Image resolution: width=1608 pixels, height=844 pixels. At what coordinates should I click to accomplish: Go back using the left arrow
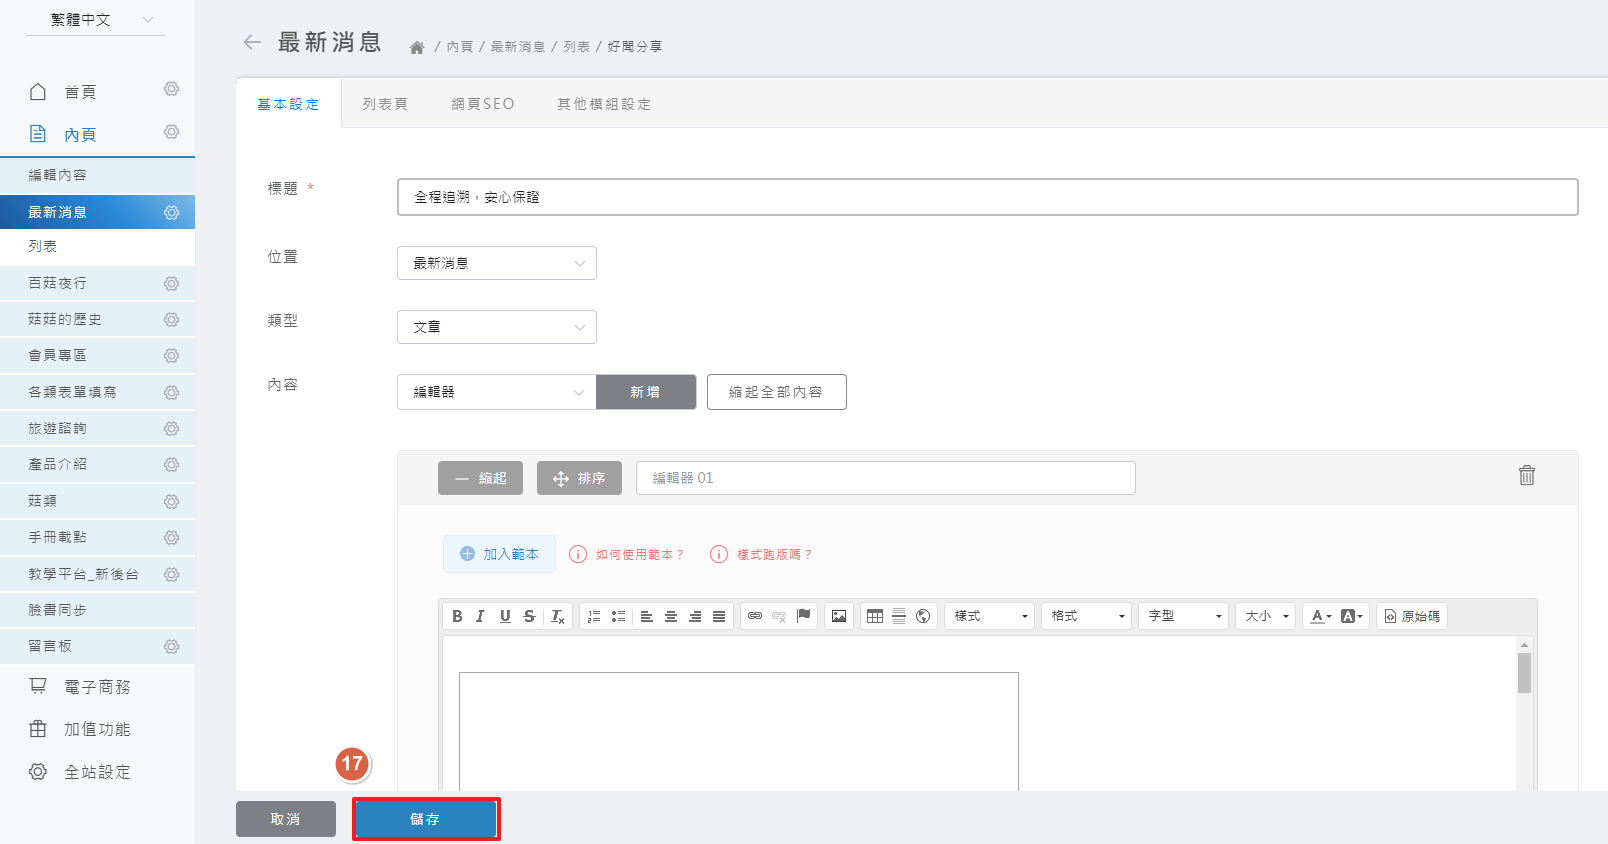pos(252,42)
